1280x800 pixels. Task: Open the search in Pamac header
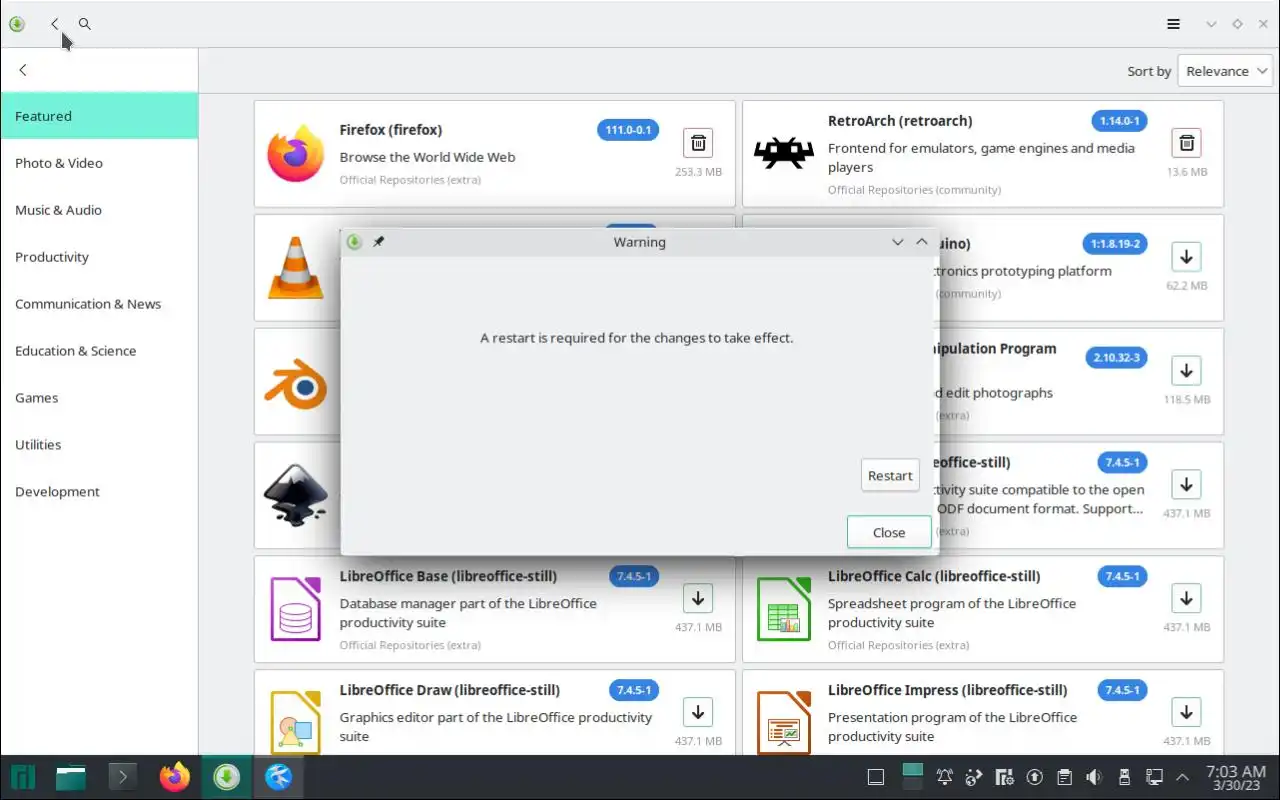(x=85, y=24)
